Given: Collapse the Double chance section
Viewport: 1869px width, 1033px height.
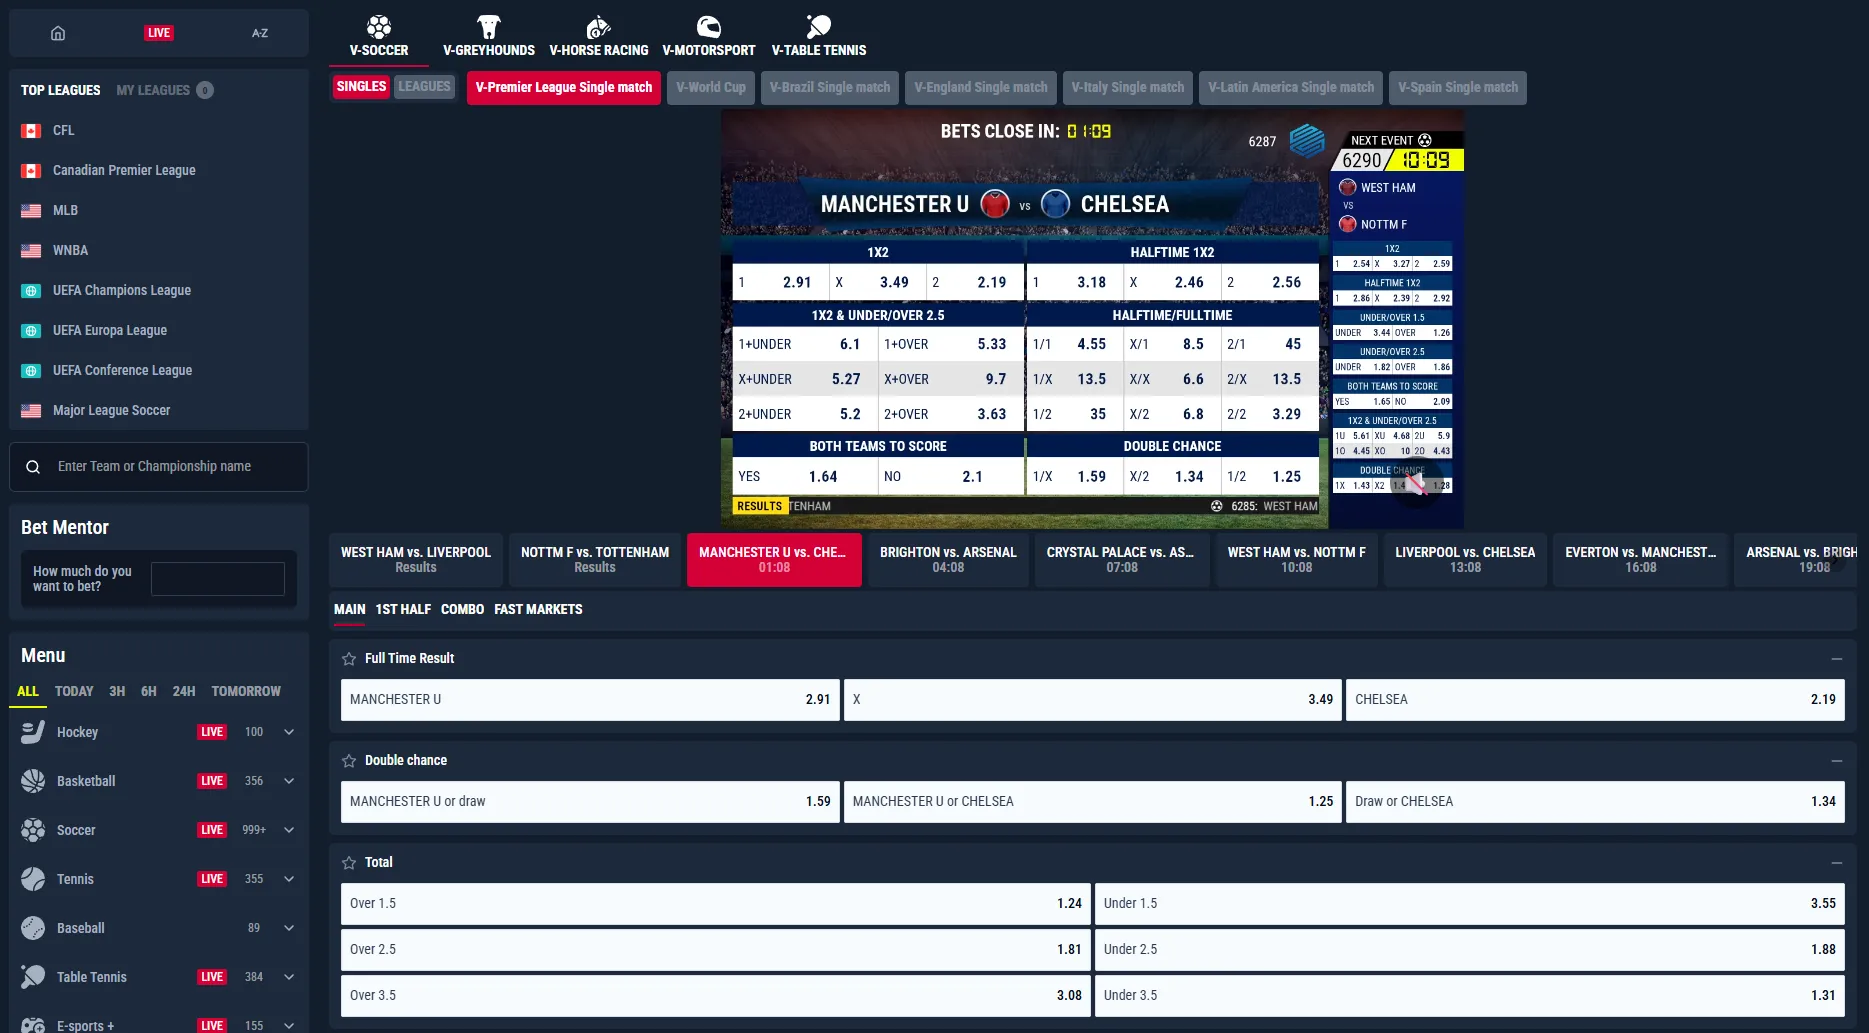Looking at the screenshot, I should coord(1836,761).
